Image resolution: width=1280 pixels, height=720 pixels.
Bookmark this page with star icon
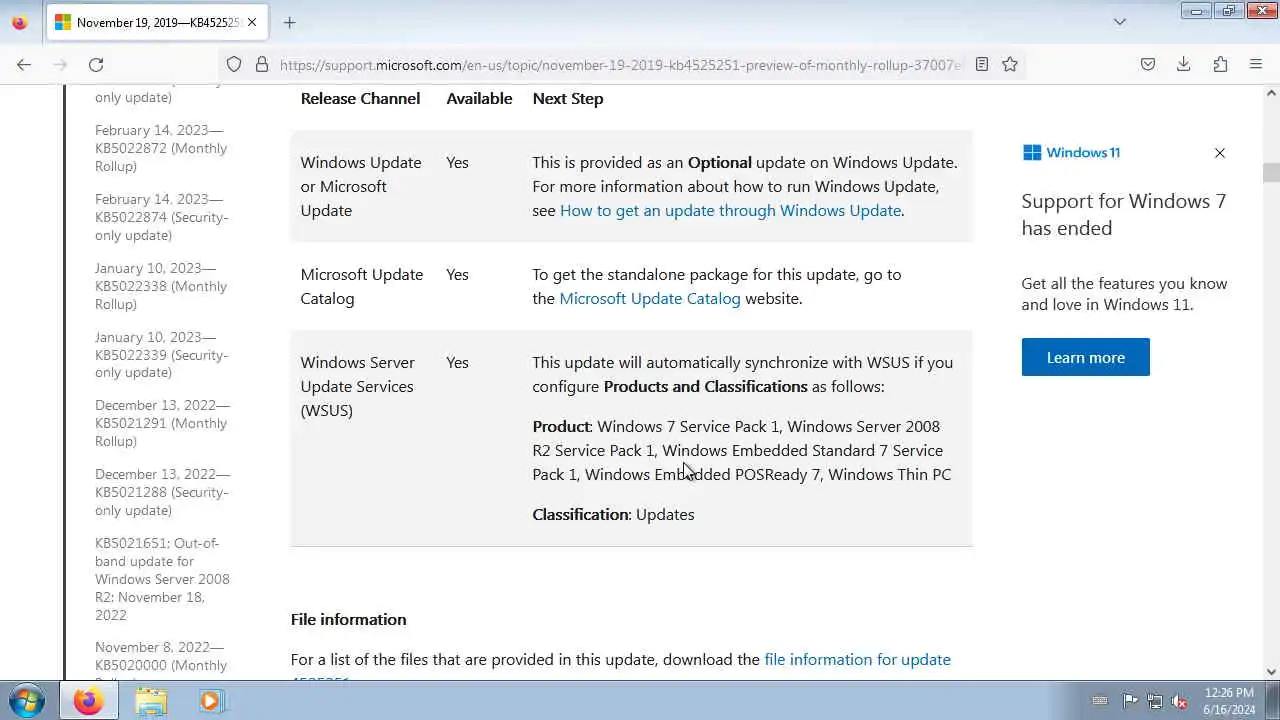[1010, 64]
